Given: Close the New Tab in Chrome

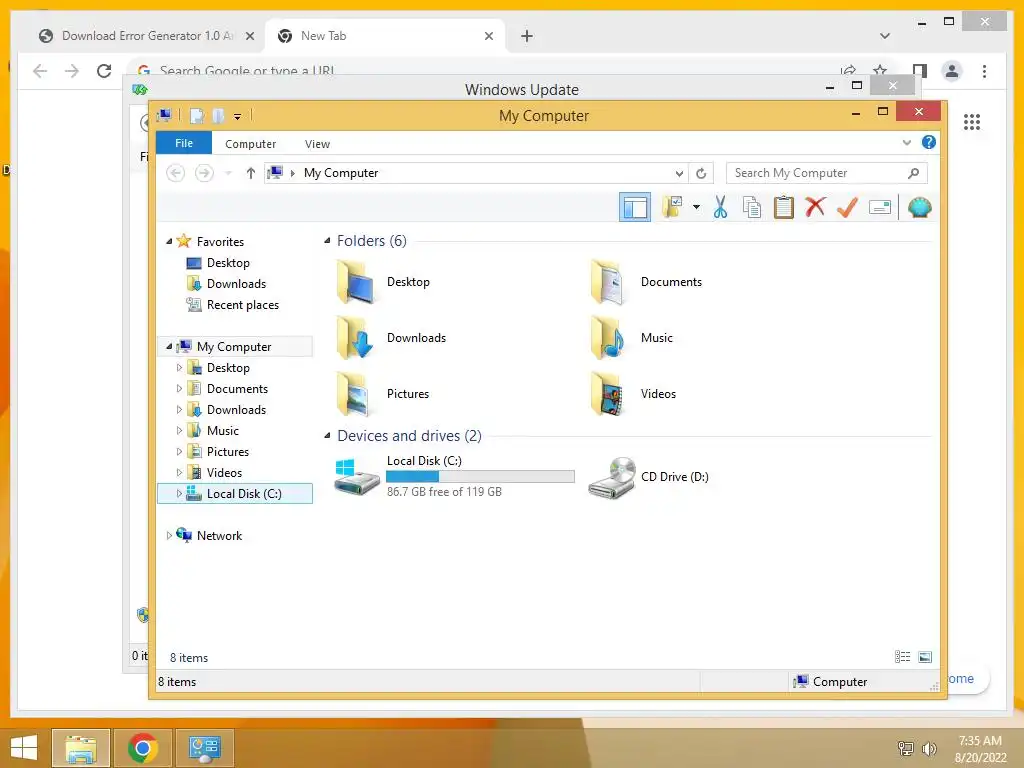Looking at the screenshot, I should pos(488,36).
